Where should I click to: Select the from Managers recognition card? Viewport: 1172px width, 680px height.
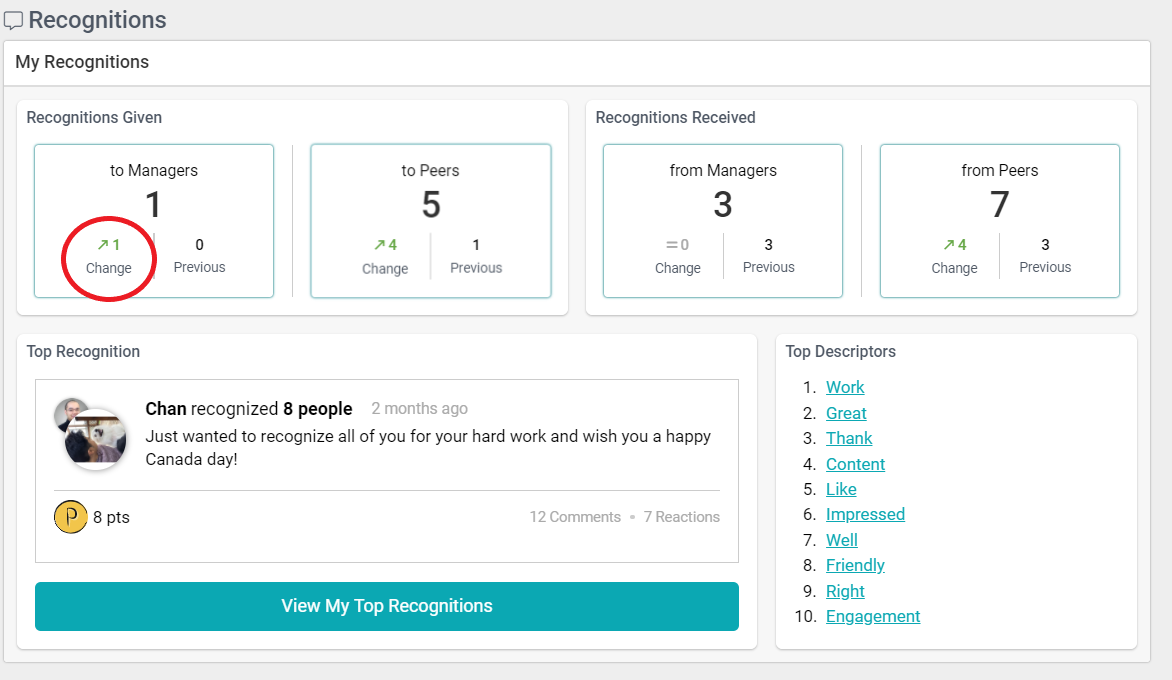point(722,221)
